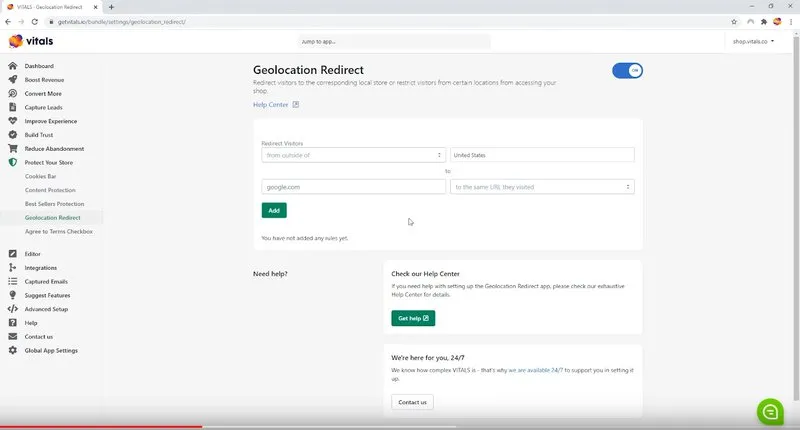Click Global App Settings gear icon
The image size is (800, 430).
click(x=13, y=350)
